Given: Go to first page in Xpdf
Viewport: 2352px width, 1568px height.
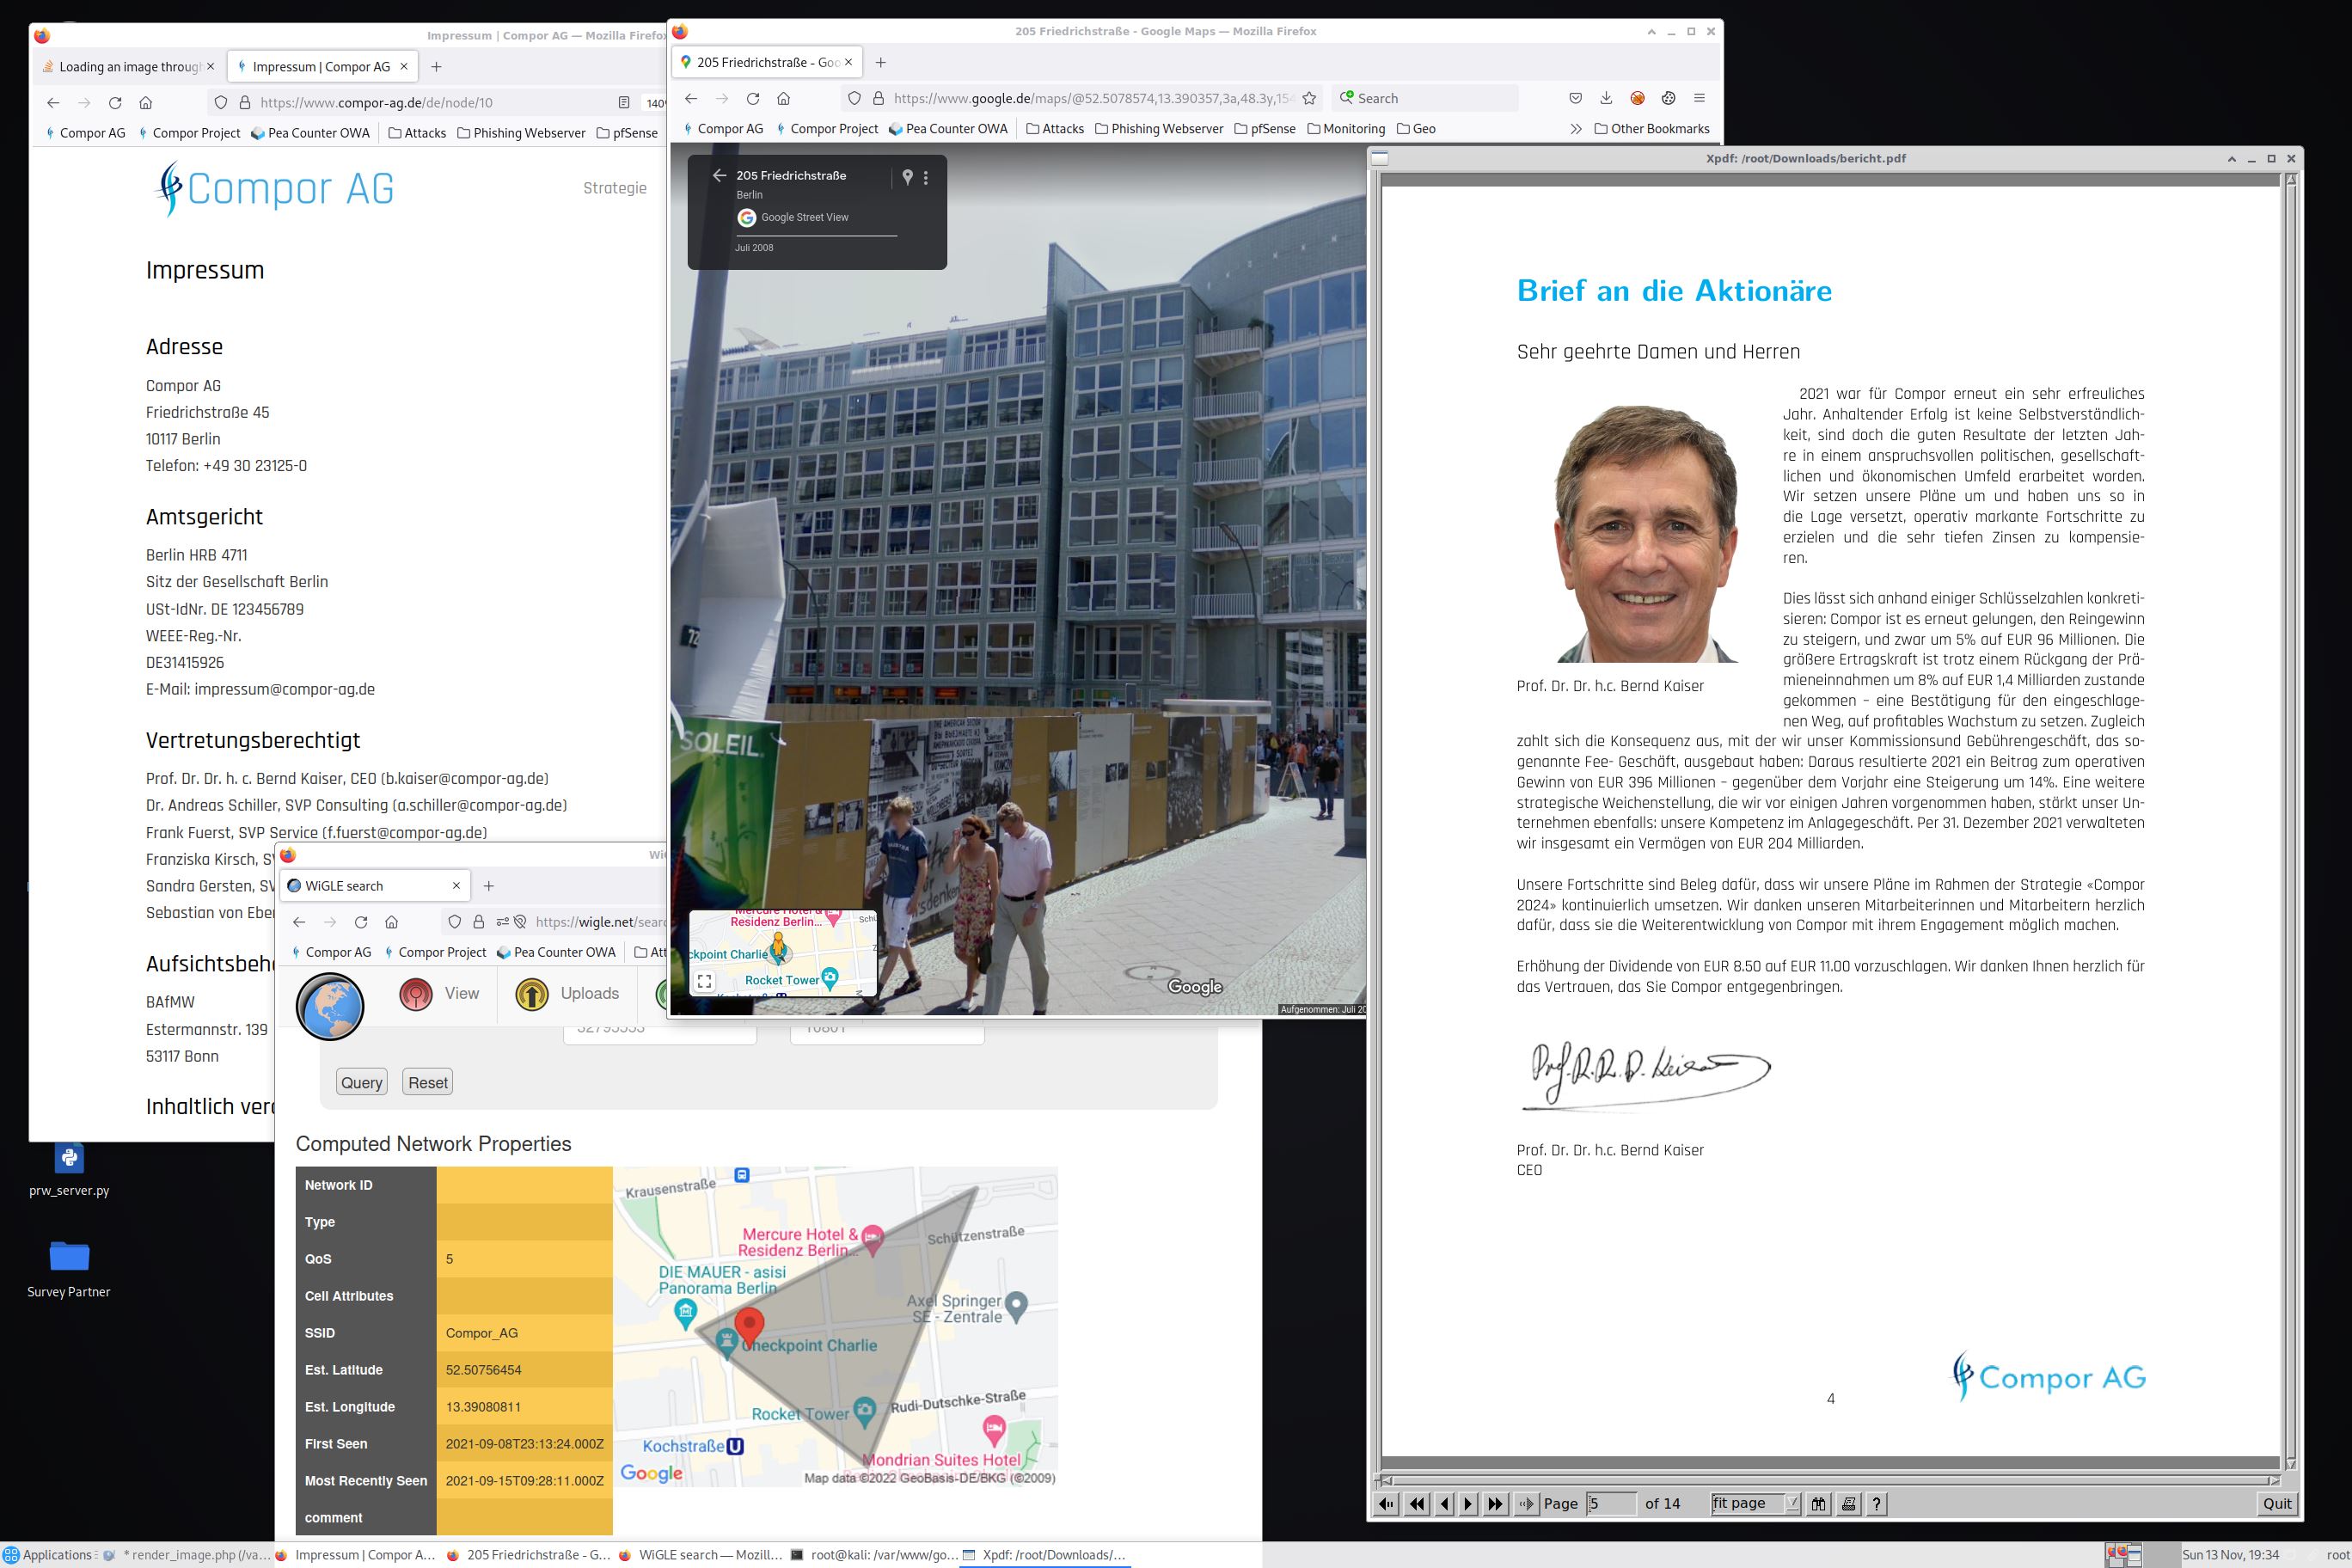Looking at the screenshot, I should click(1386, 1503).
